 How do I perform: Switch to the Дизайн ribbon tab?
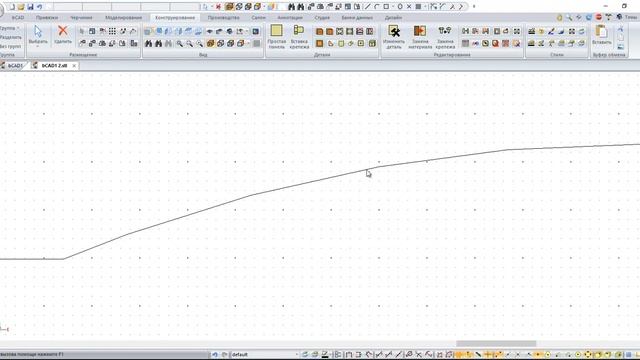[393, 18]
